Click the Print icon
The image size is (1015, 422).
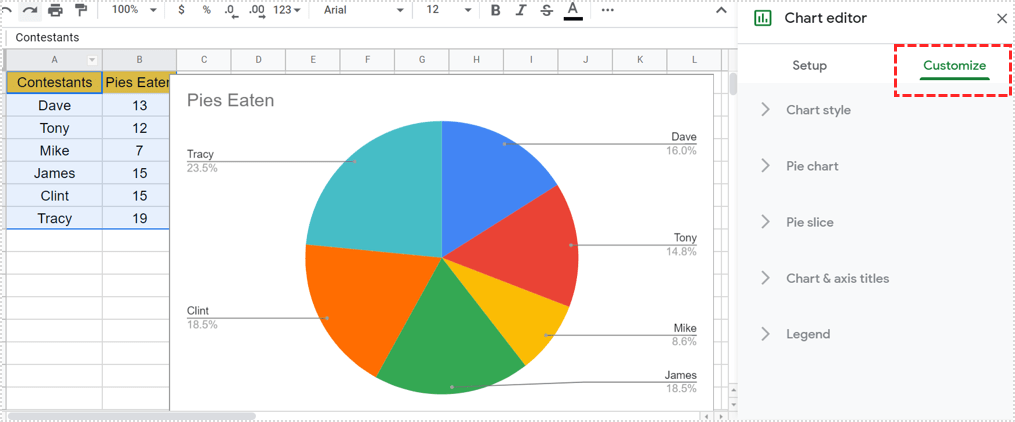(55, 10)
